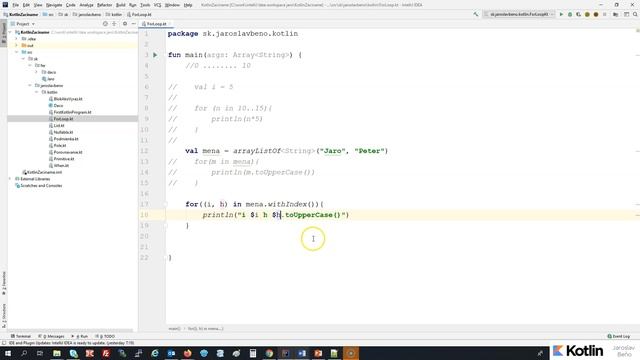This screenshot has width=640, height=360.
Task: Collapse the jaroslavbeno package node
Action: pos(30,86)
